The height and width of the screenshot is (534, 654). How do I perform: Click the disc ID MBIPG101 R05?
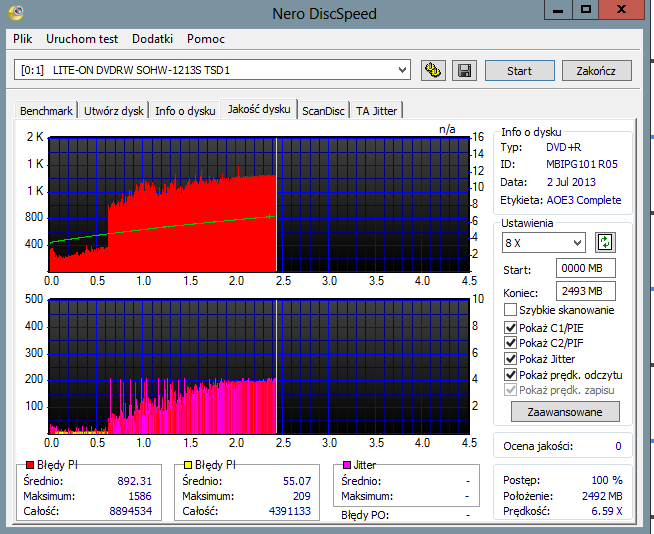582,164
